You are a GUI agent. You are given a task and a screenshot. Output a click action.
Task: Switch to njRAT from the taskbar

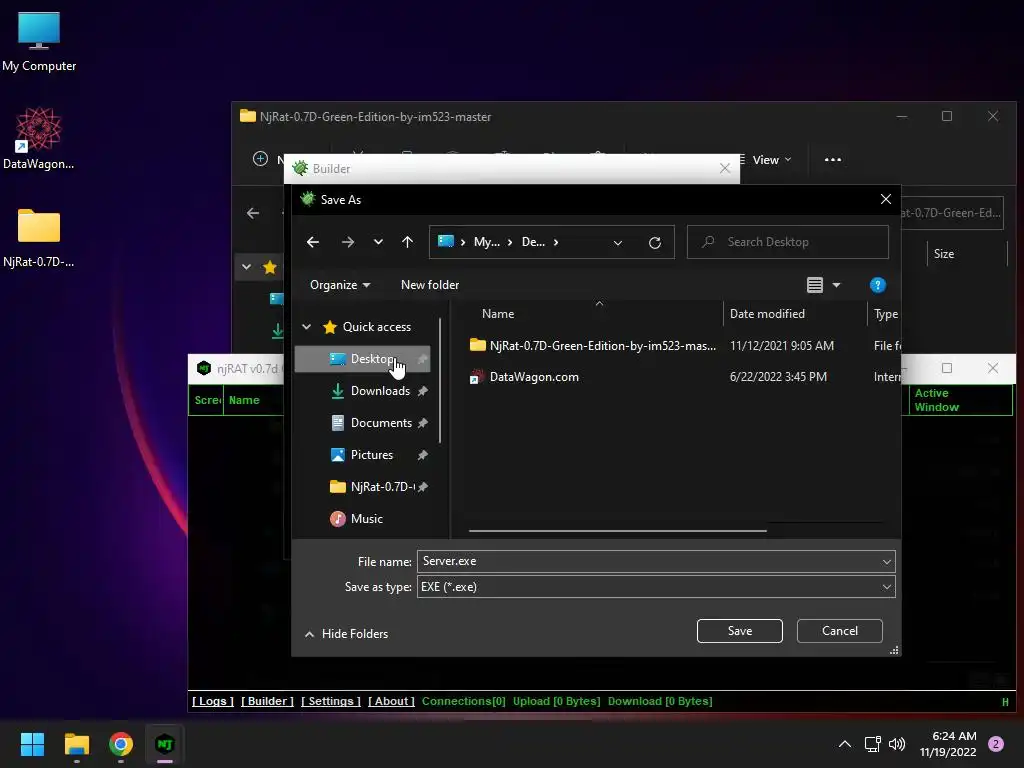click(x=165, y=744)
